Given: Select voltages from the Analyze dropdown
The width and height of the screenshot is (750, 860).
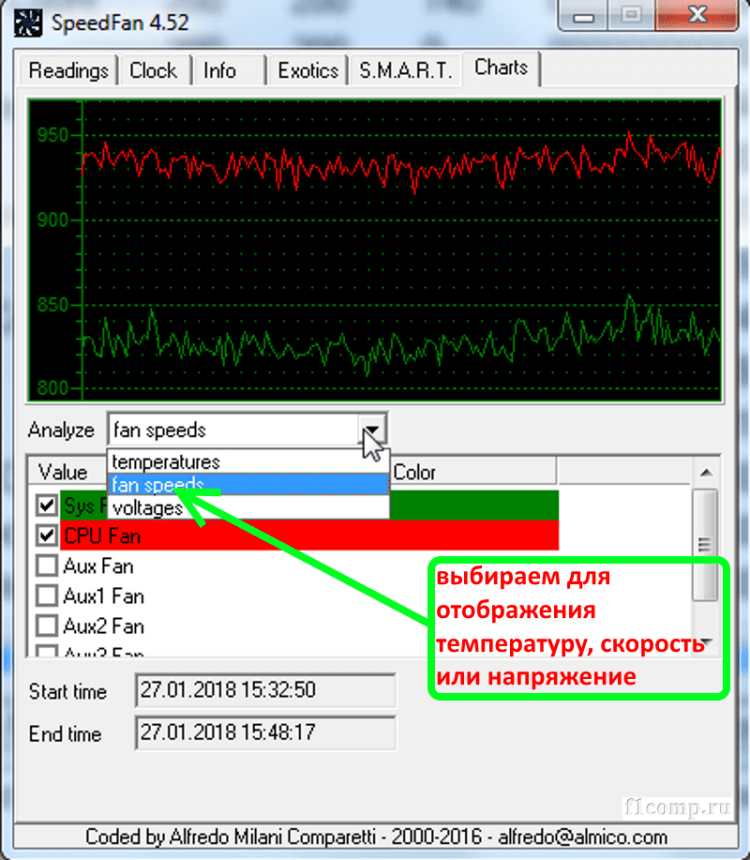Looking at the screenshot, I should [248, 508].
